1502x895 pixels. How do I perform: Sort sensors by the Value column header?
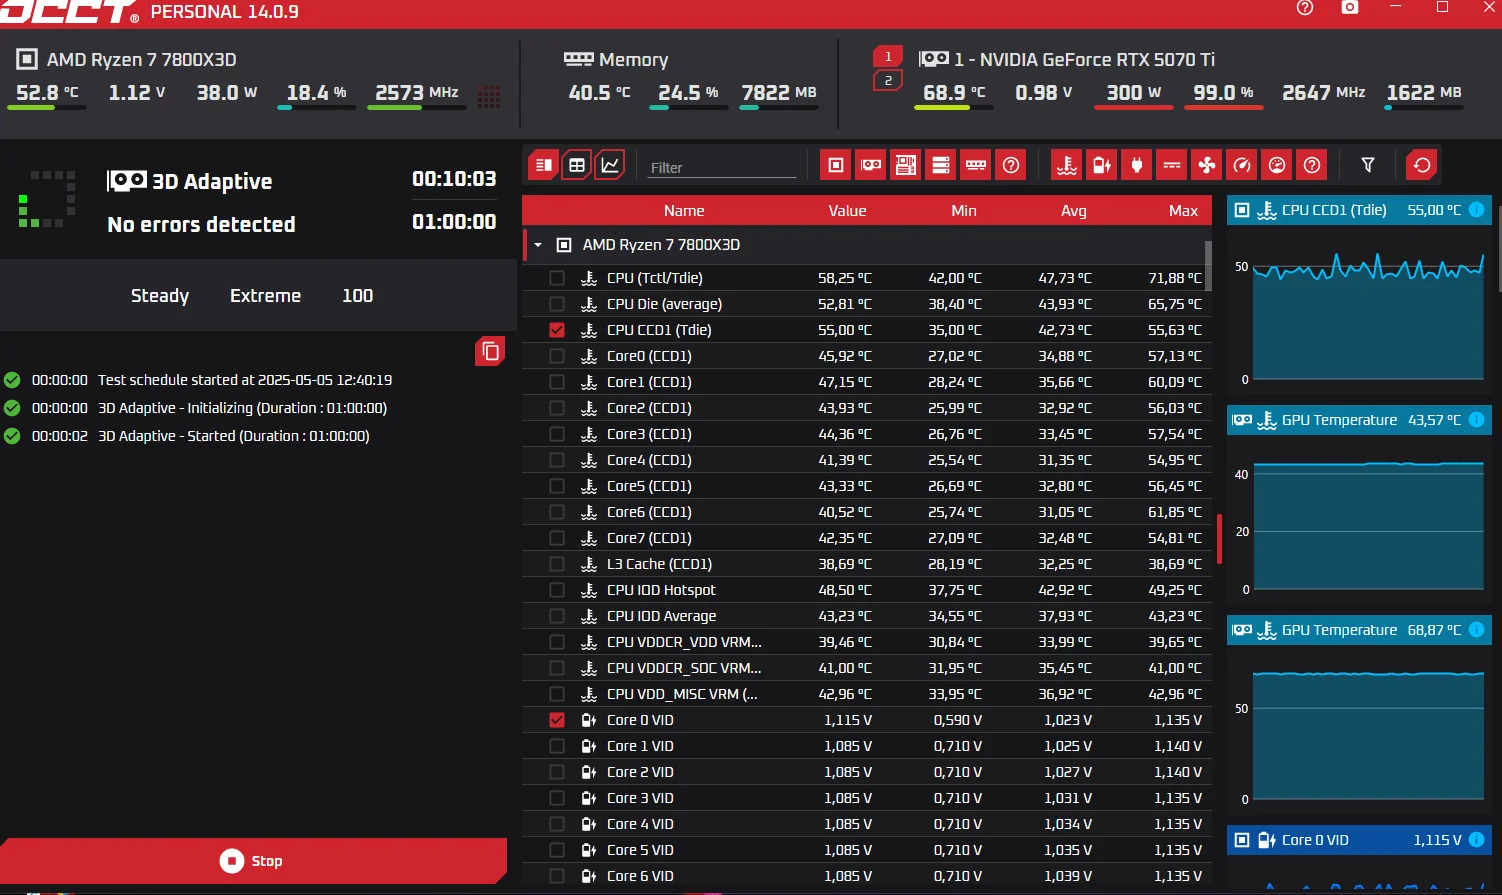click(x=847, y=211)
